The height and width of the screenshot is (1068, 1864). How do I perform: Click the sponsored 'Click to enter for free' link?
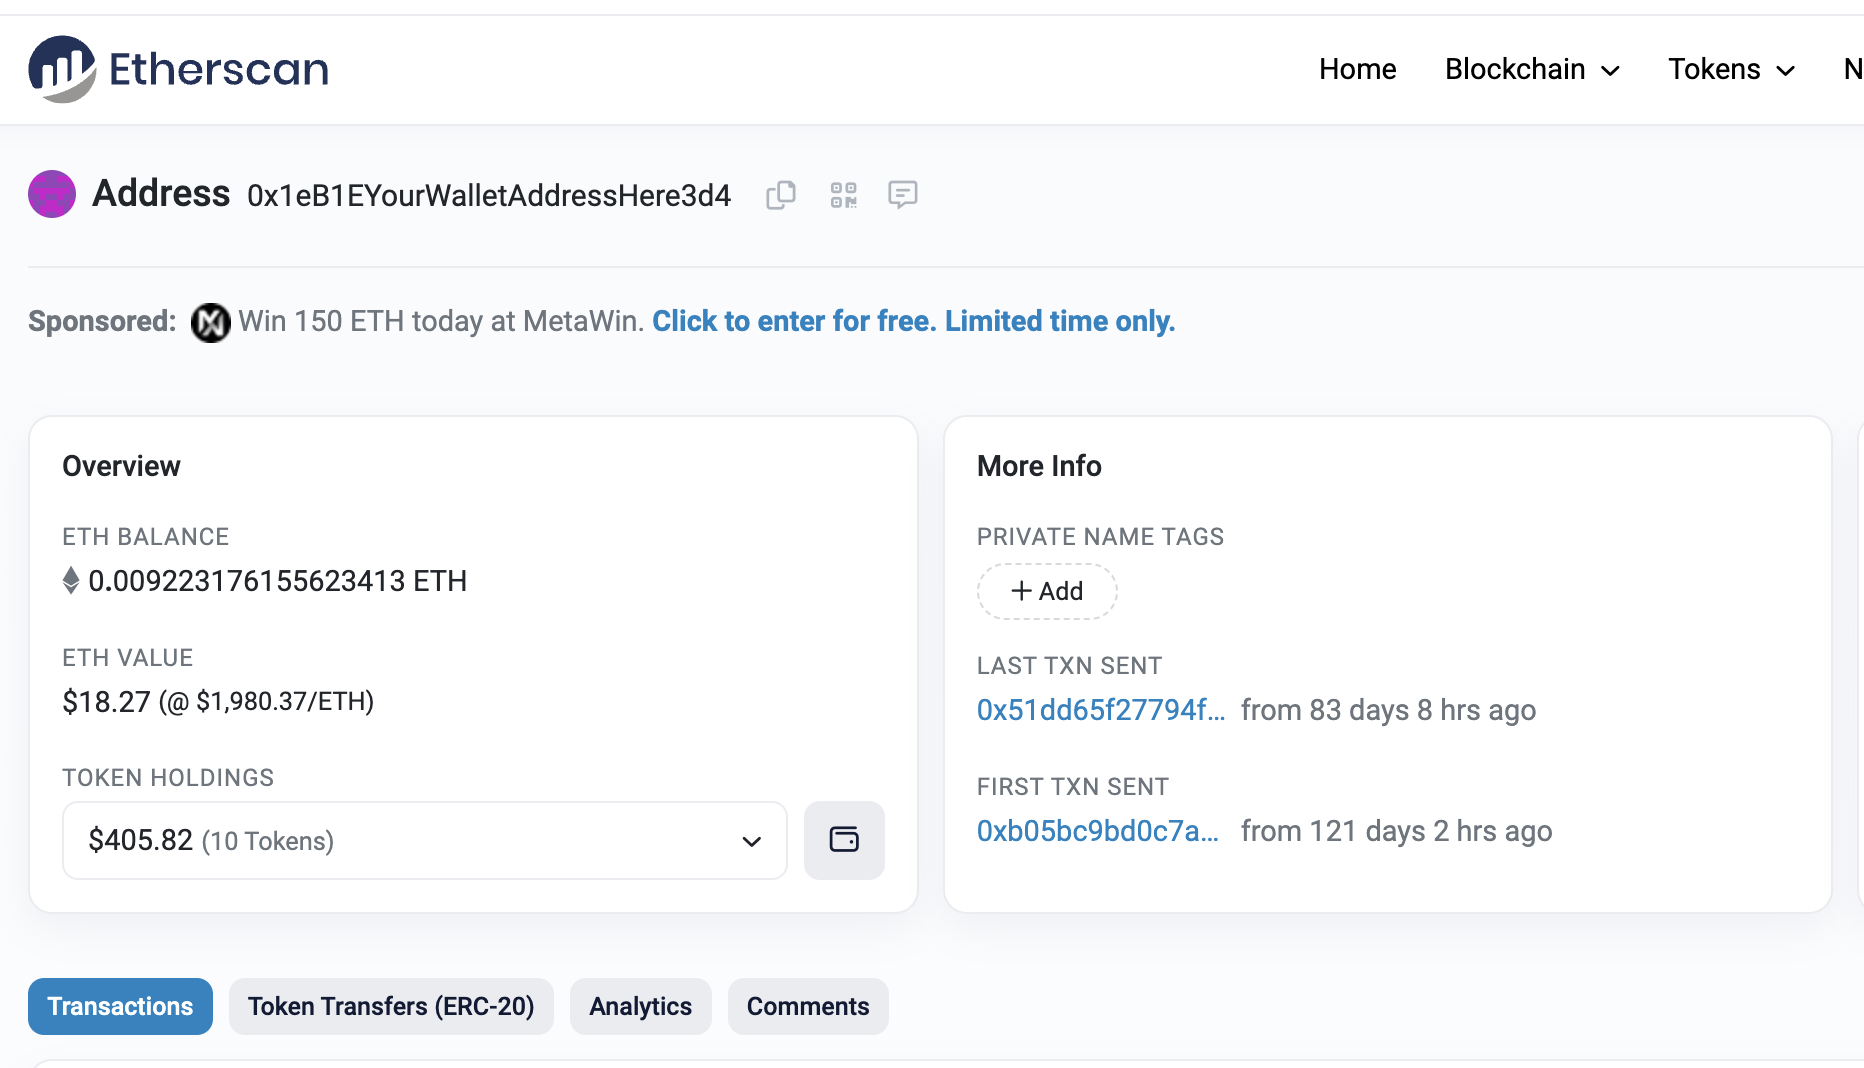tap(914, 321)
